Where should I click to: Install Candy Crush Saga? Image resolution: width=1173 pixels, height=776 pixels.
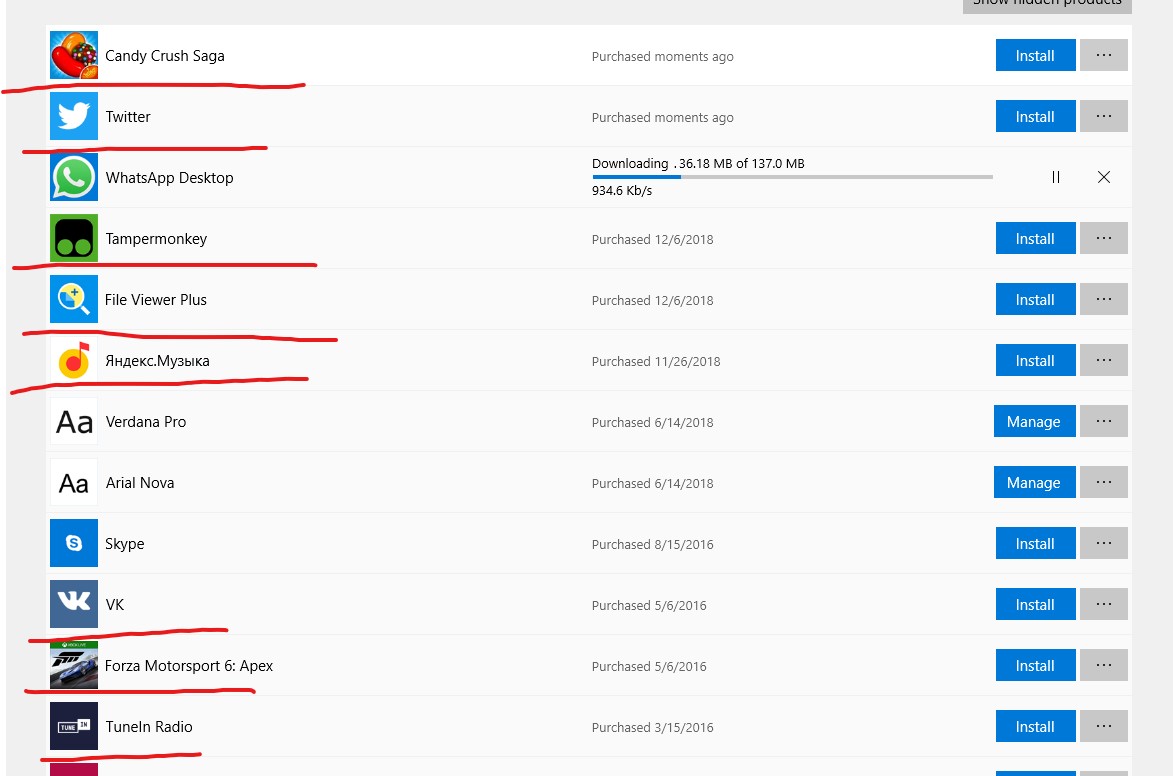tap(1035, 55)
